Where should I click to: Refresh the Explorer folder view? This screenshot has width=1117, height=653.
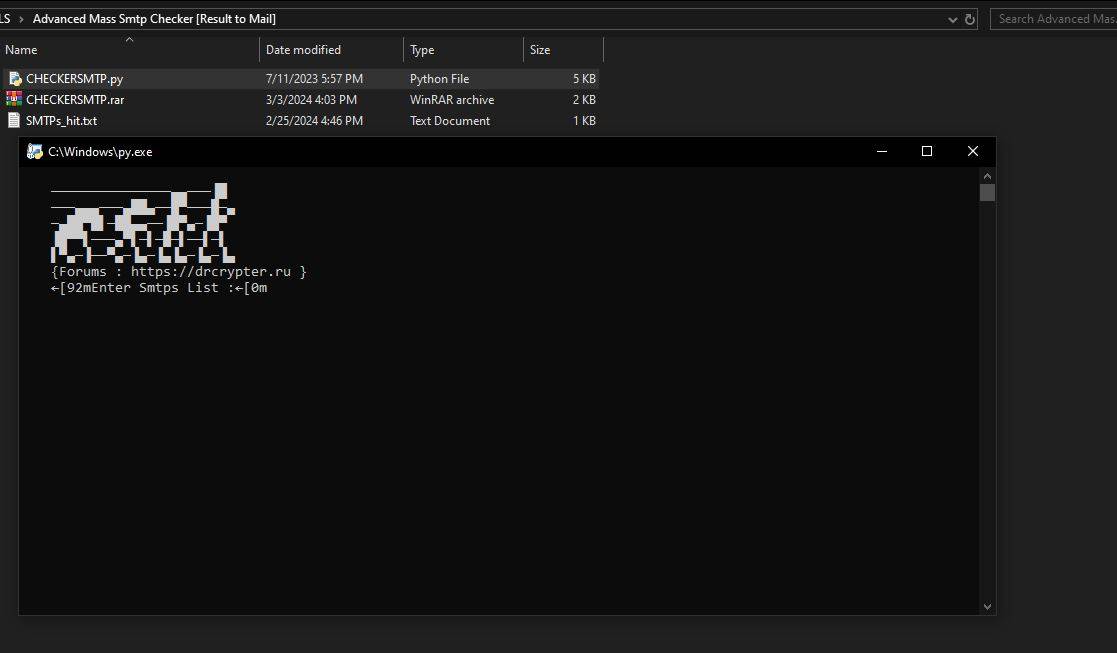[970, 19]
